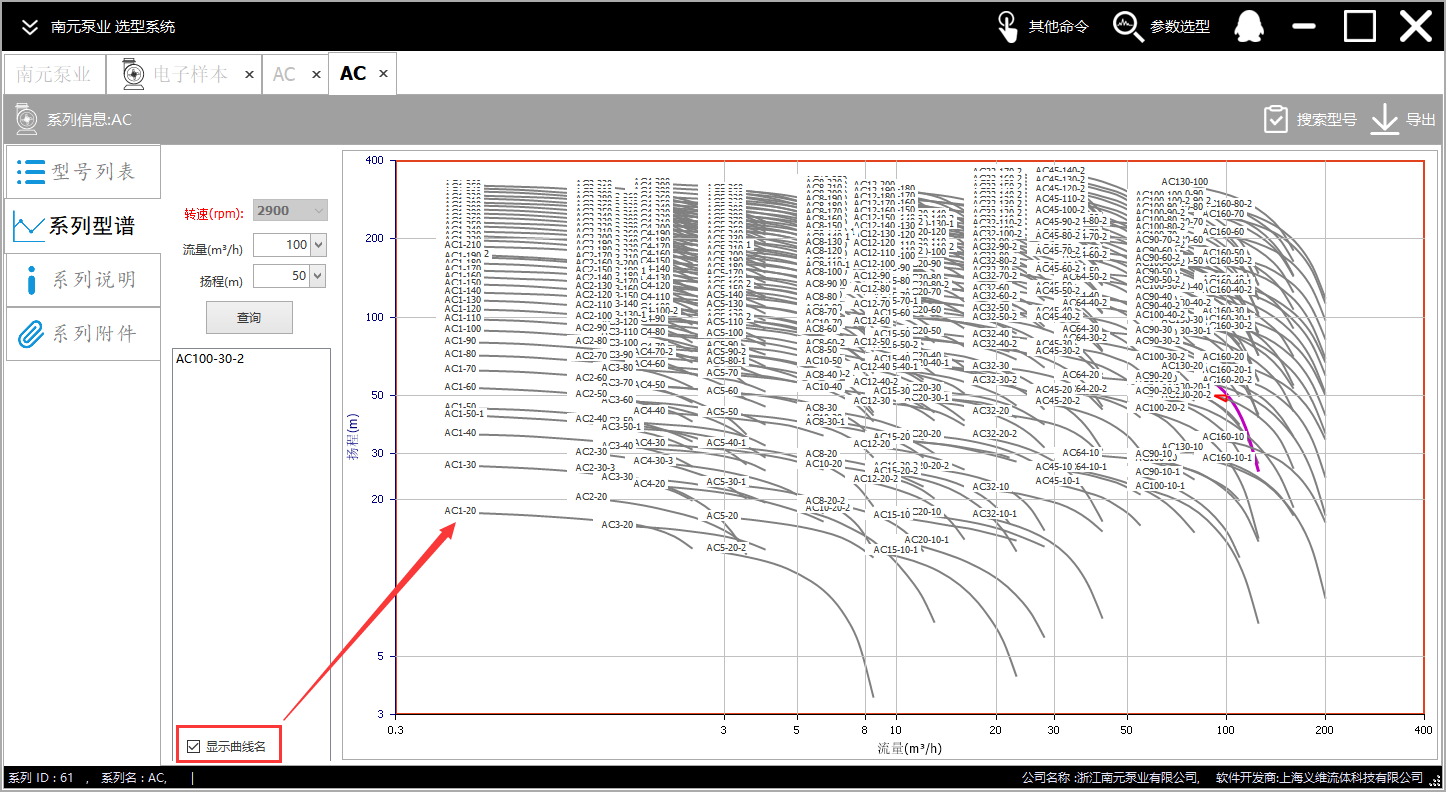Click the AC1-20 curve label
1446x792 pixels.
tap(461, 511)
